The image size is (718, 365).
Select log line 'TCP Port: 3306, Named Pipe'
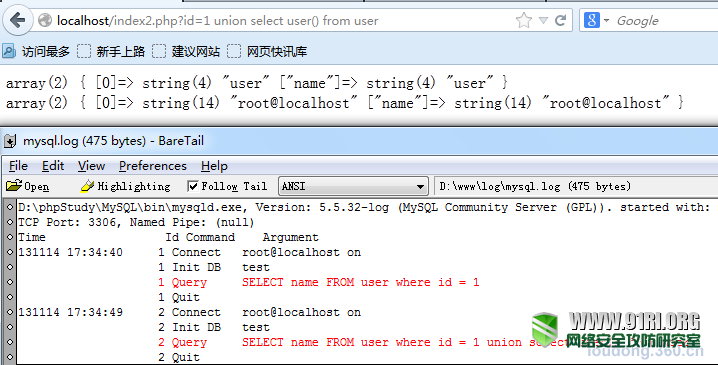pos(136,222)
